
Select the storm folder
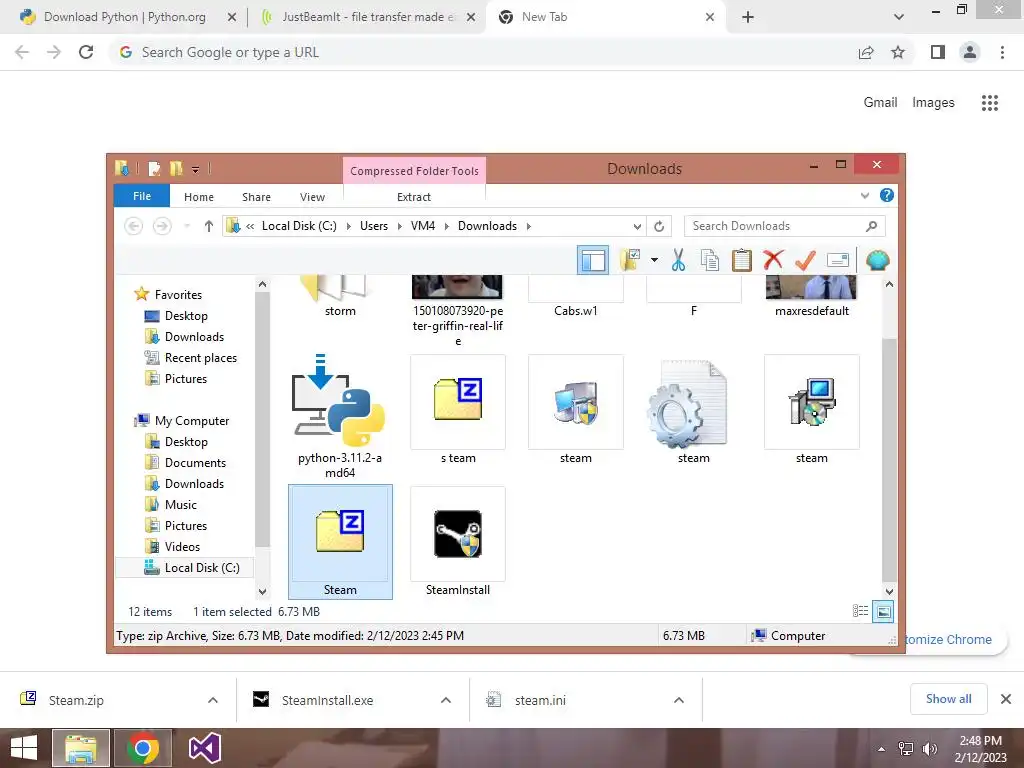pos(340,296)
